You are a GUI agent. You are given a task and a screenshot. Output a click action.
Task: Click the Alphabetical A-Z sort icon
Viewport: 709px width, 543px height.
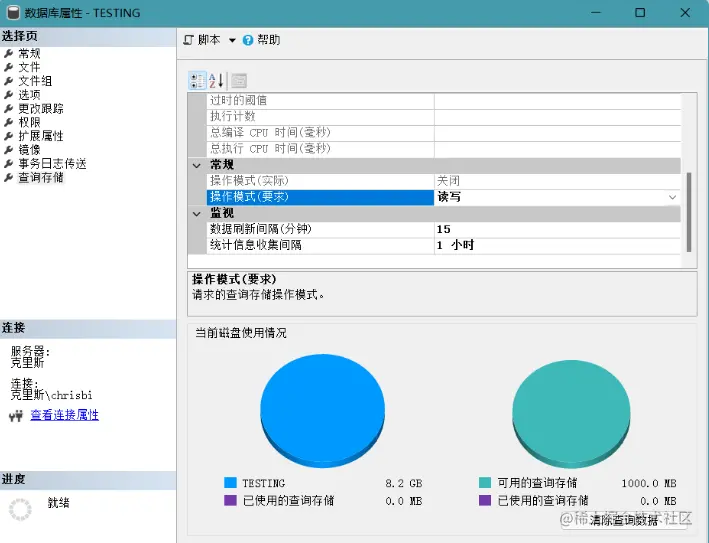[x=216, y=81]
